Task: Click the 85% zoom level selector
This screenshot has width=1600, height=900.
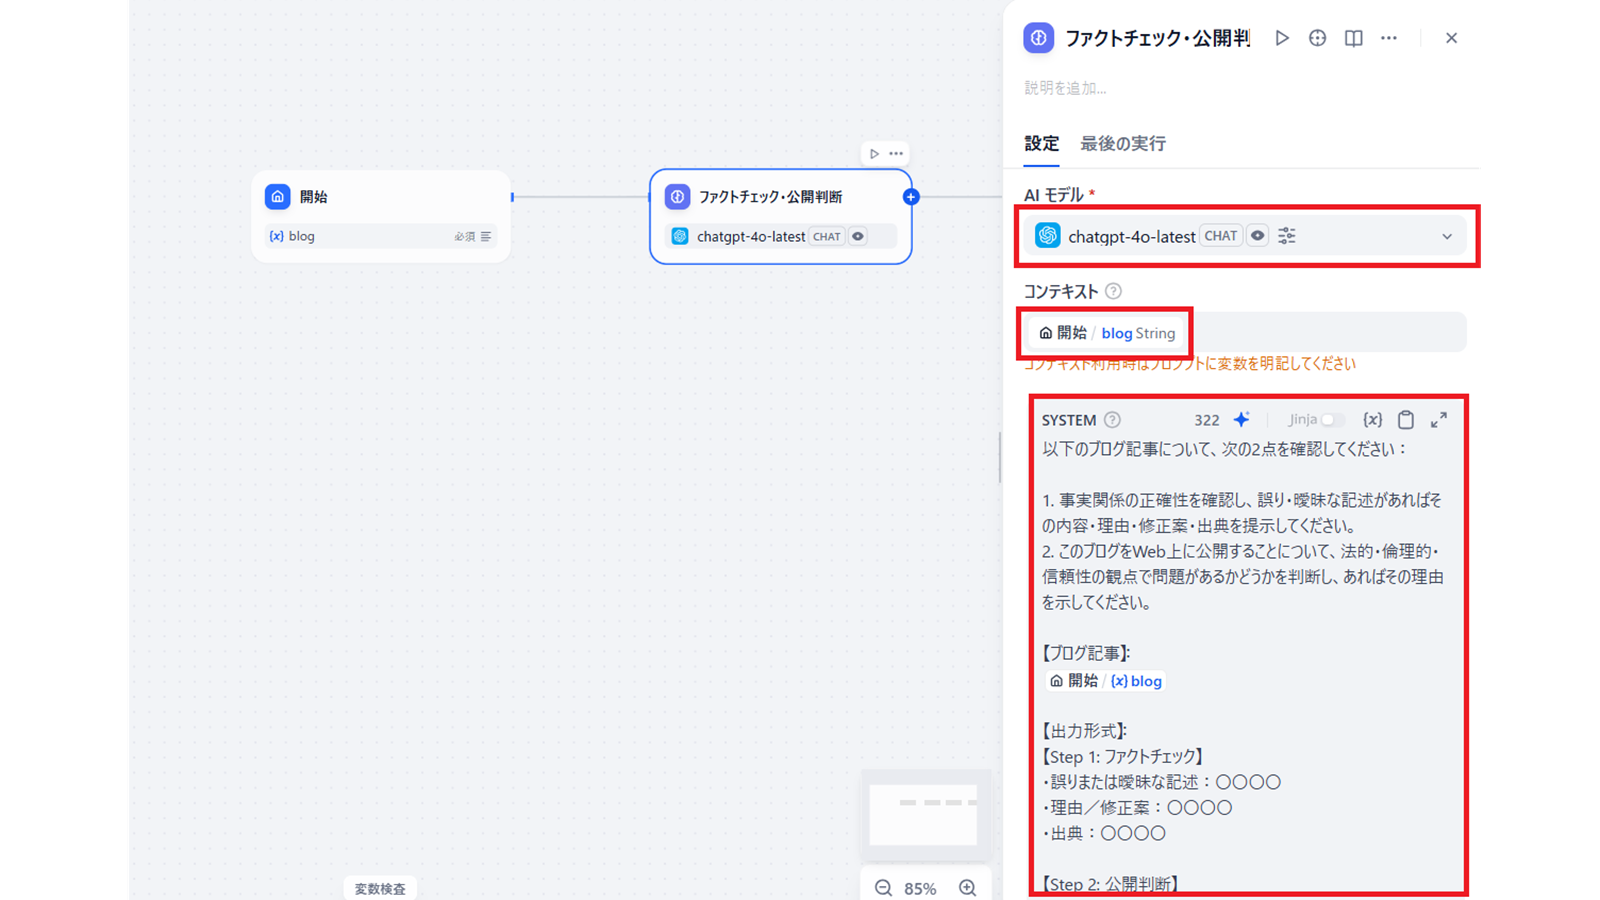Action: (x=920, y=888)
